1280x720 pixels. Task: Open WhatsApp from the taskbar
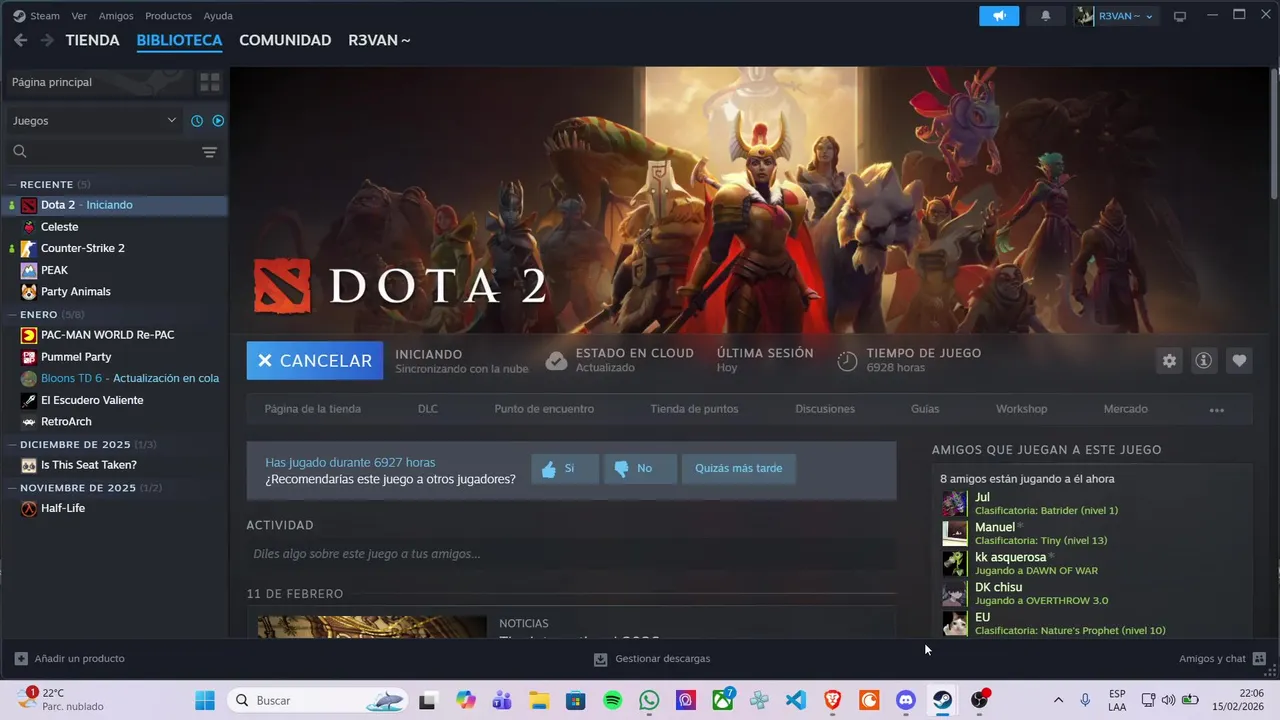tap(649, 701)
